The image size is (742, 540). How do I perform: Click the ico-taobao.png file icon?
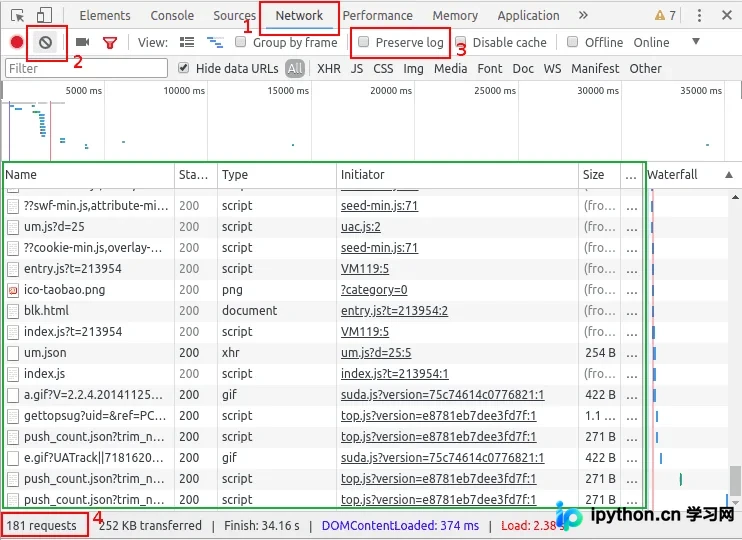click(x=13, y=290)
